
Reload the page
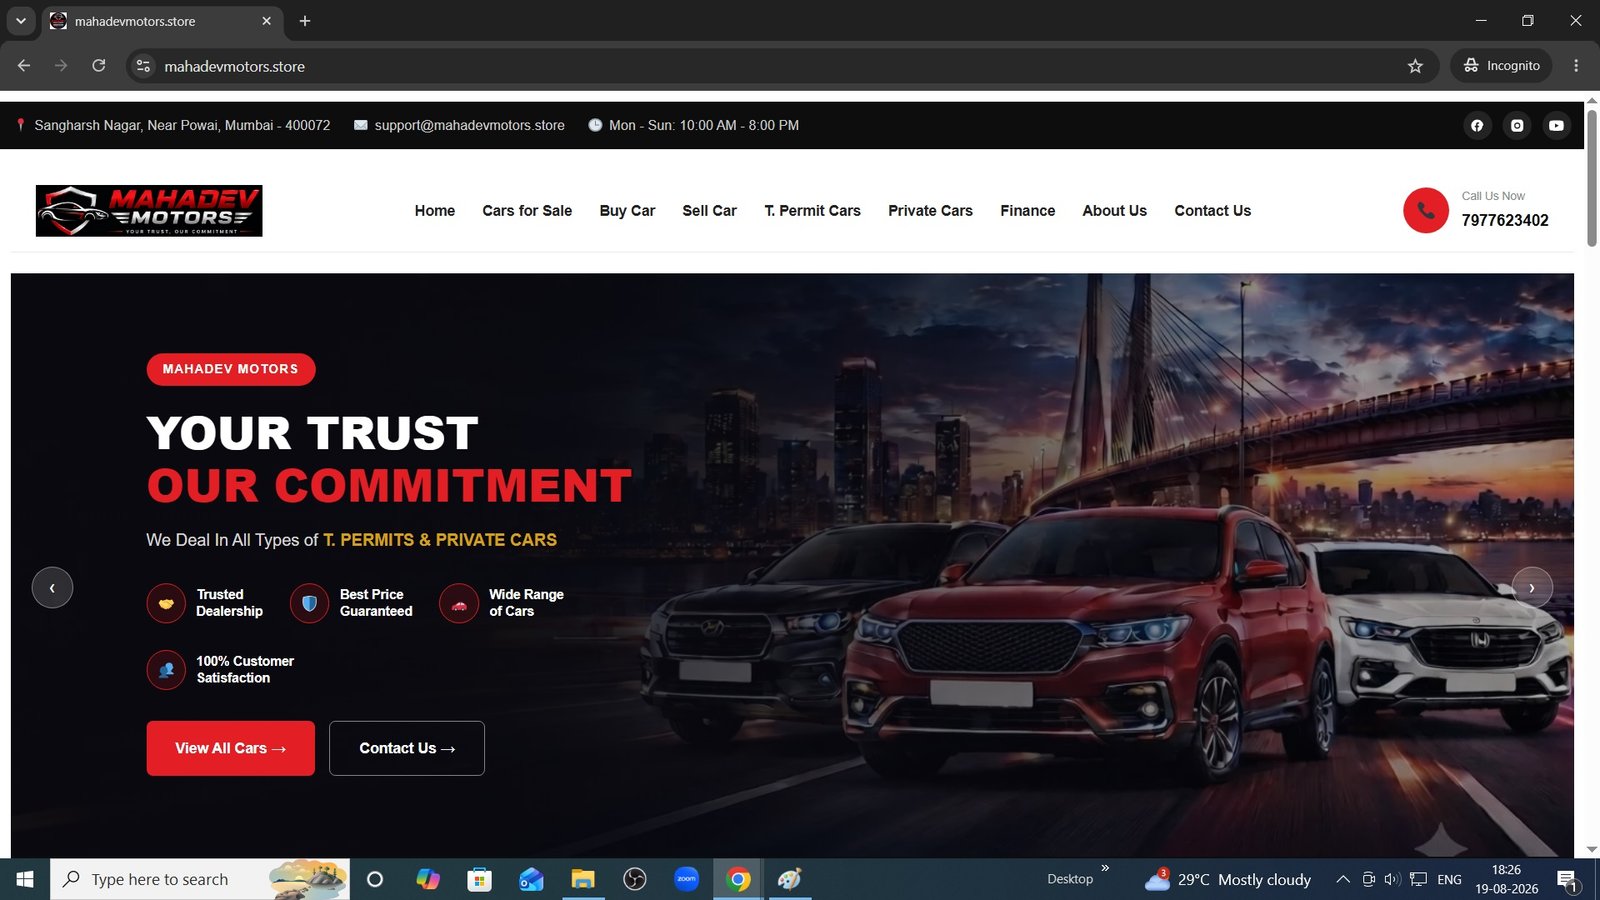coord(99,66)
